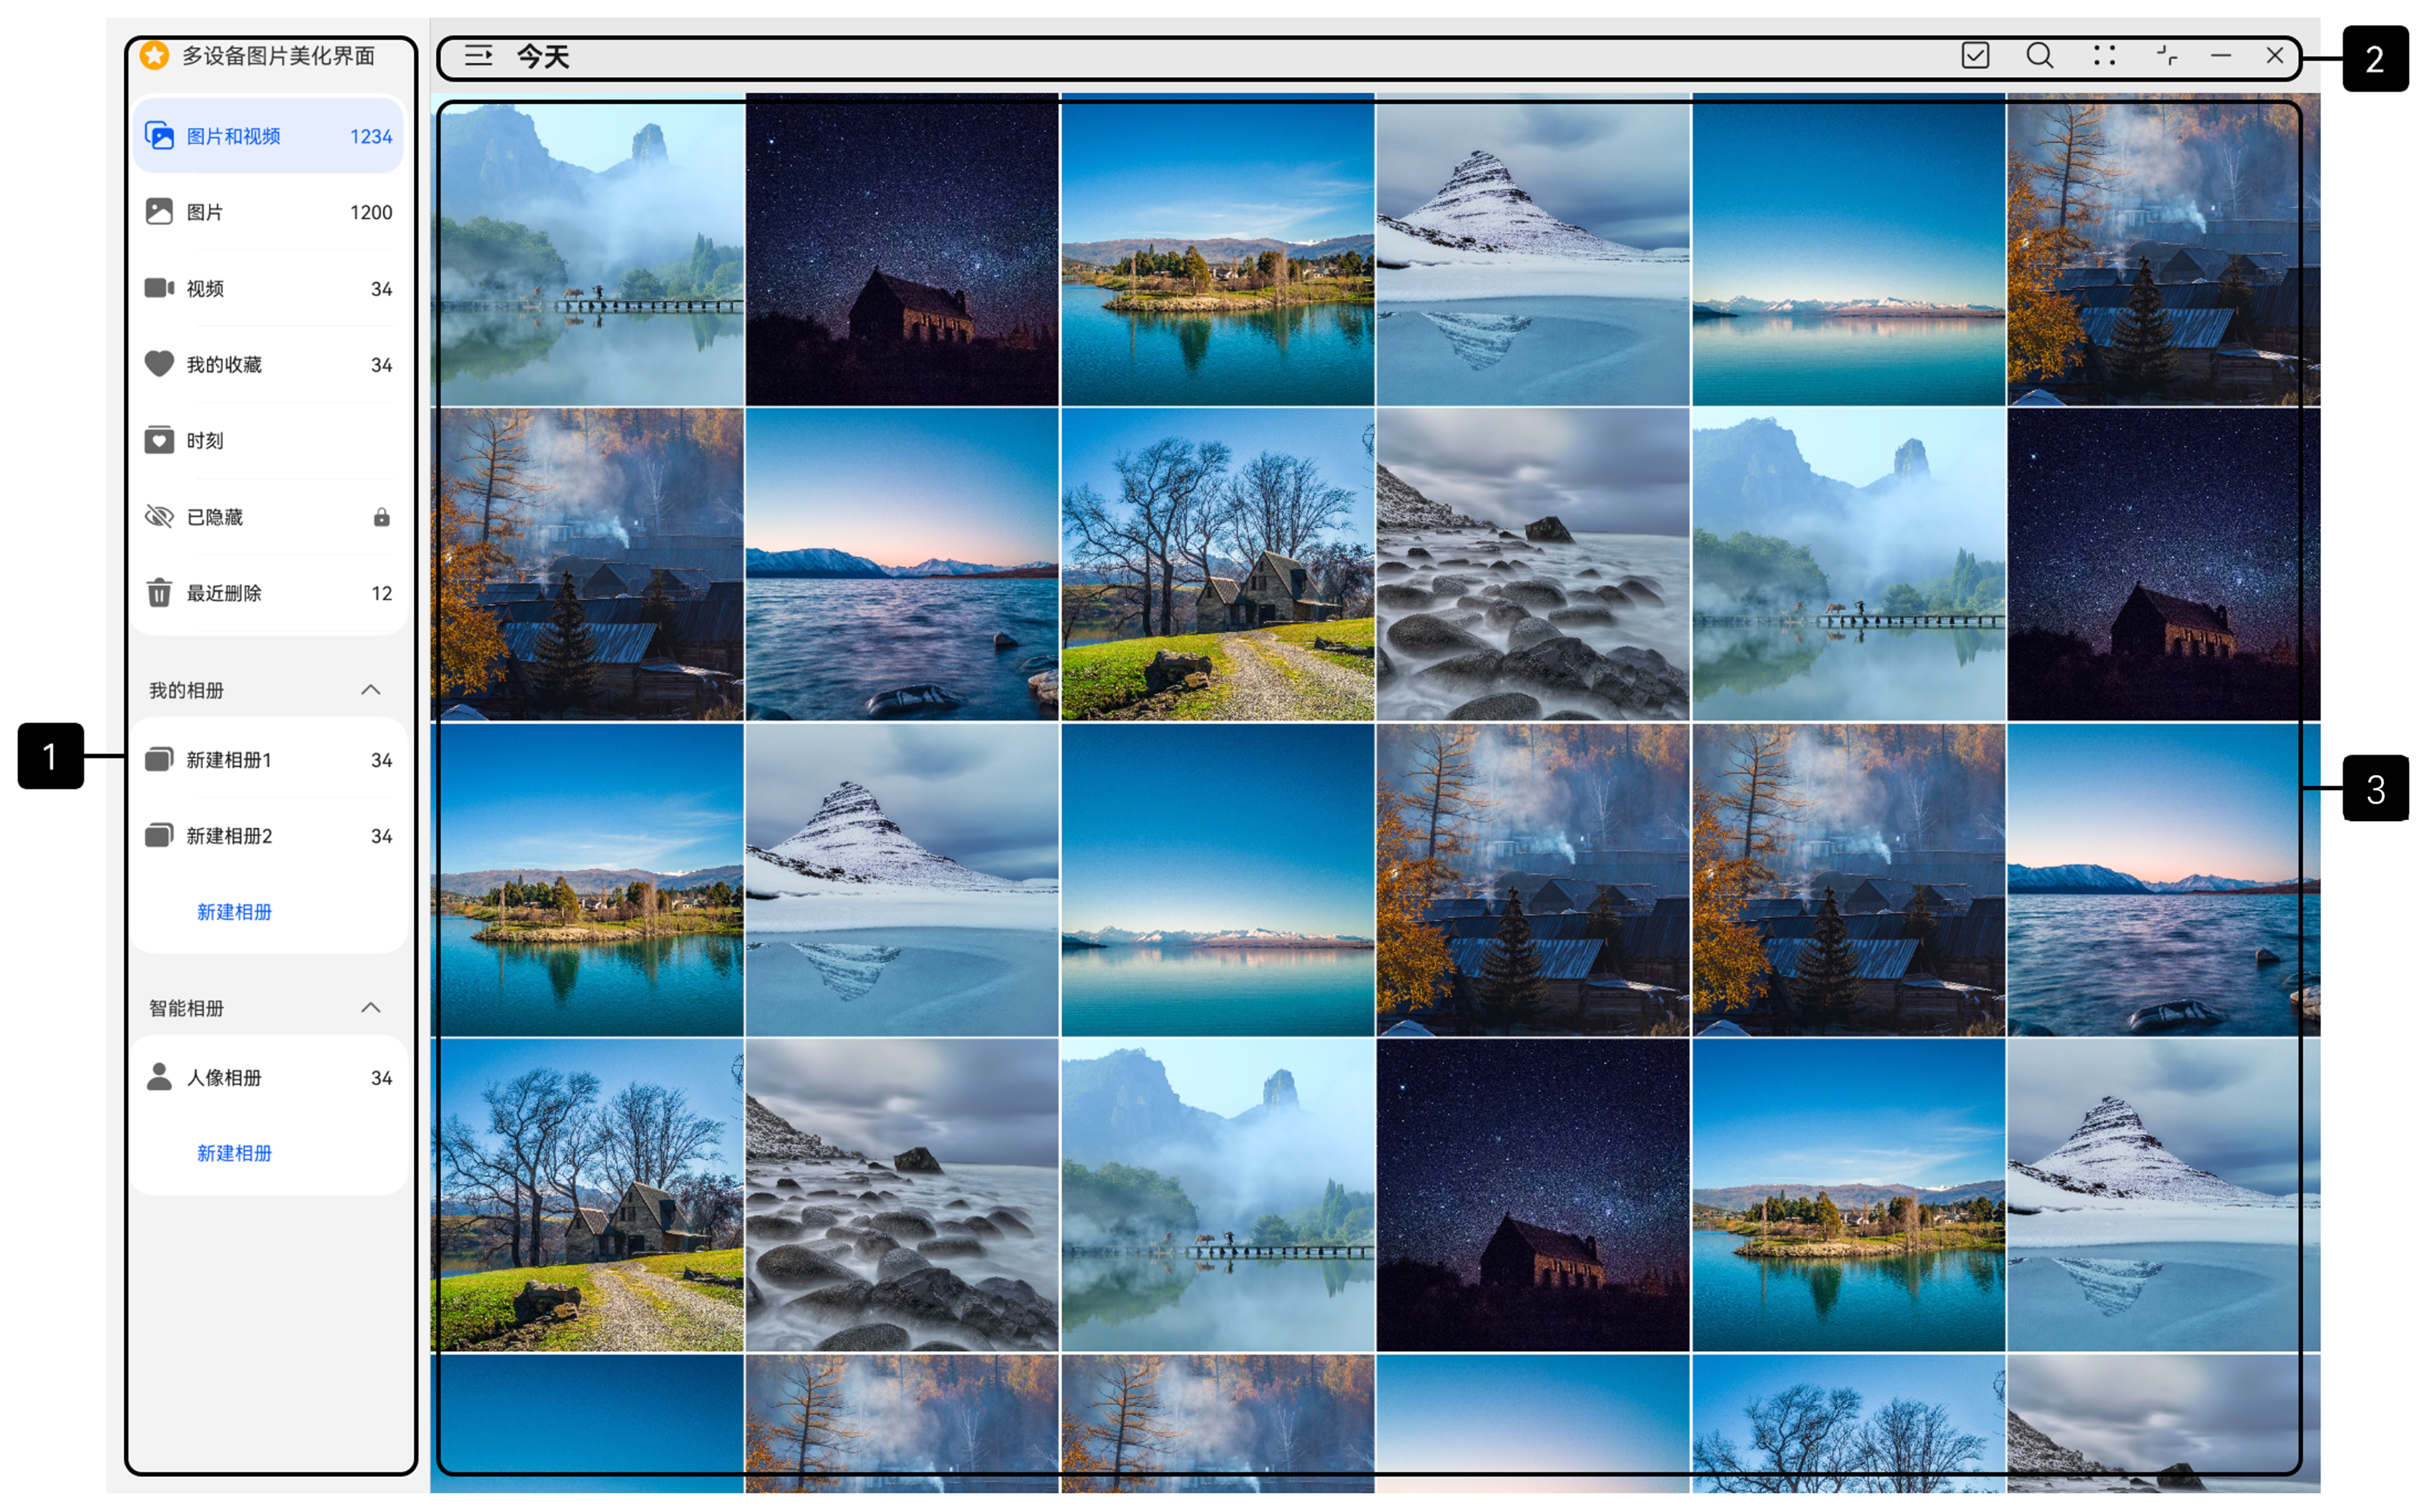
Task: Click the lock icon beside 已隐藏
Action: tap(381, 516)
